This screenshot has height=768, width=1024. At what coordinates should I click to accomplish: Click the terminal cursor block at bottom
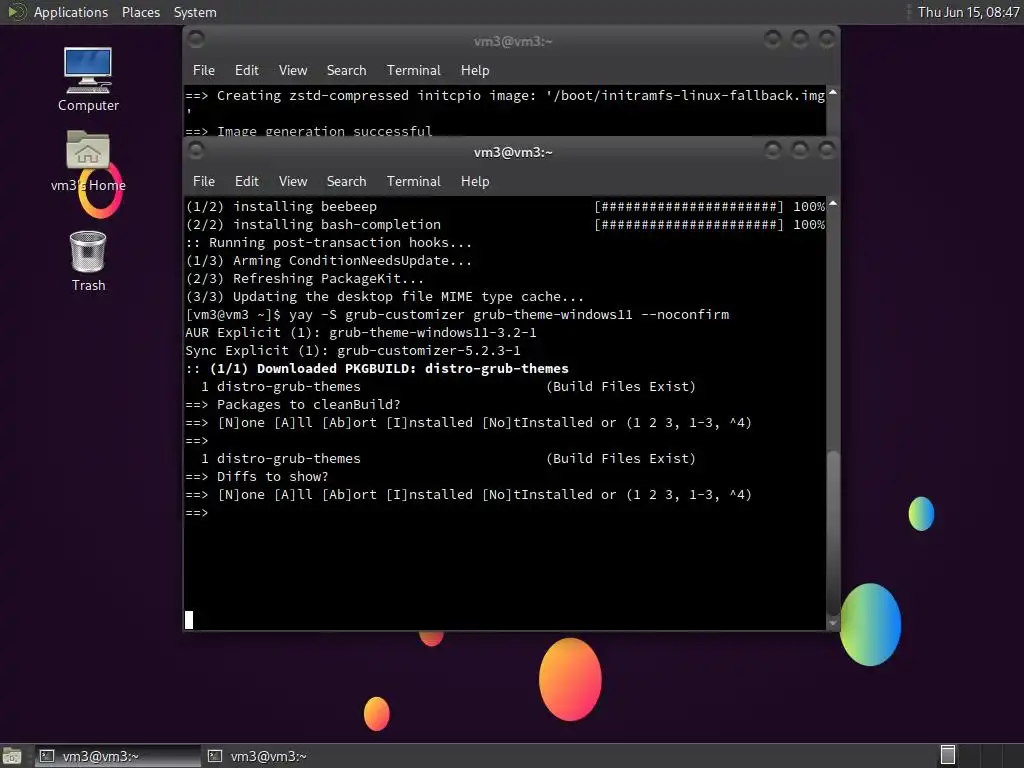189,620
